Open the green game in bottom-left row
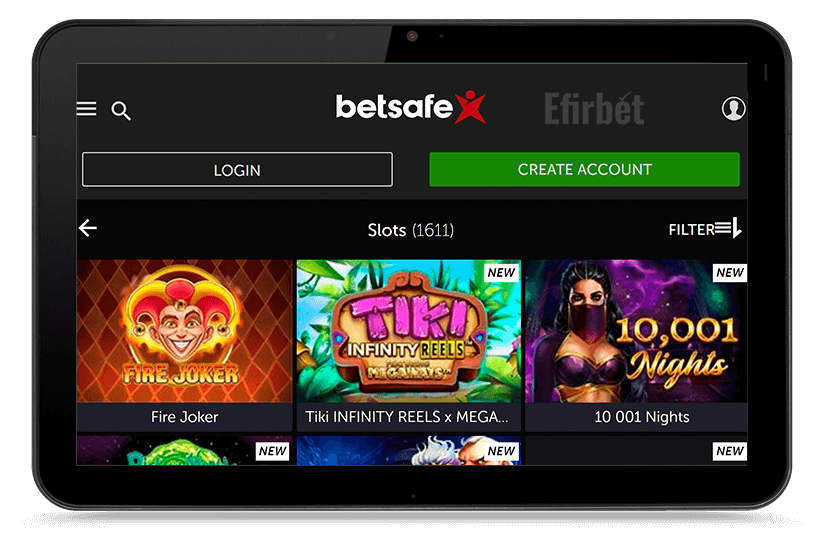The width and height of the screenshot is (820, 542). click(x=184, y=450)
